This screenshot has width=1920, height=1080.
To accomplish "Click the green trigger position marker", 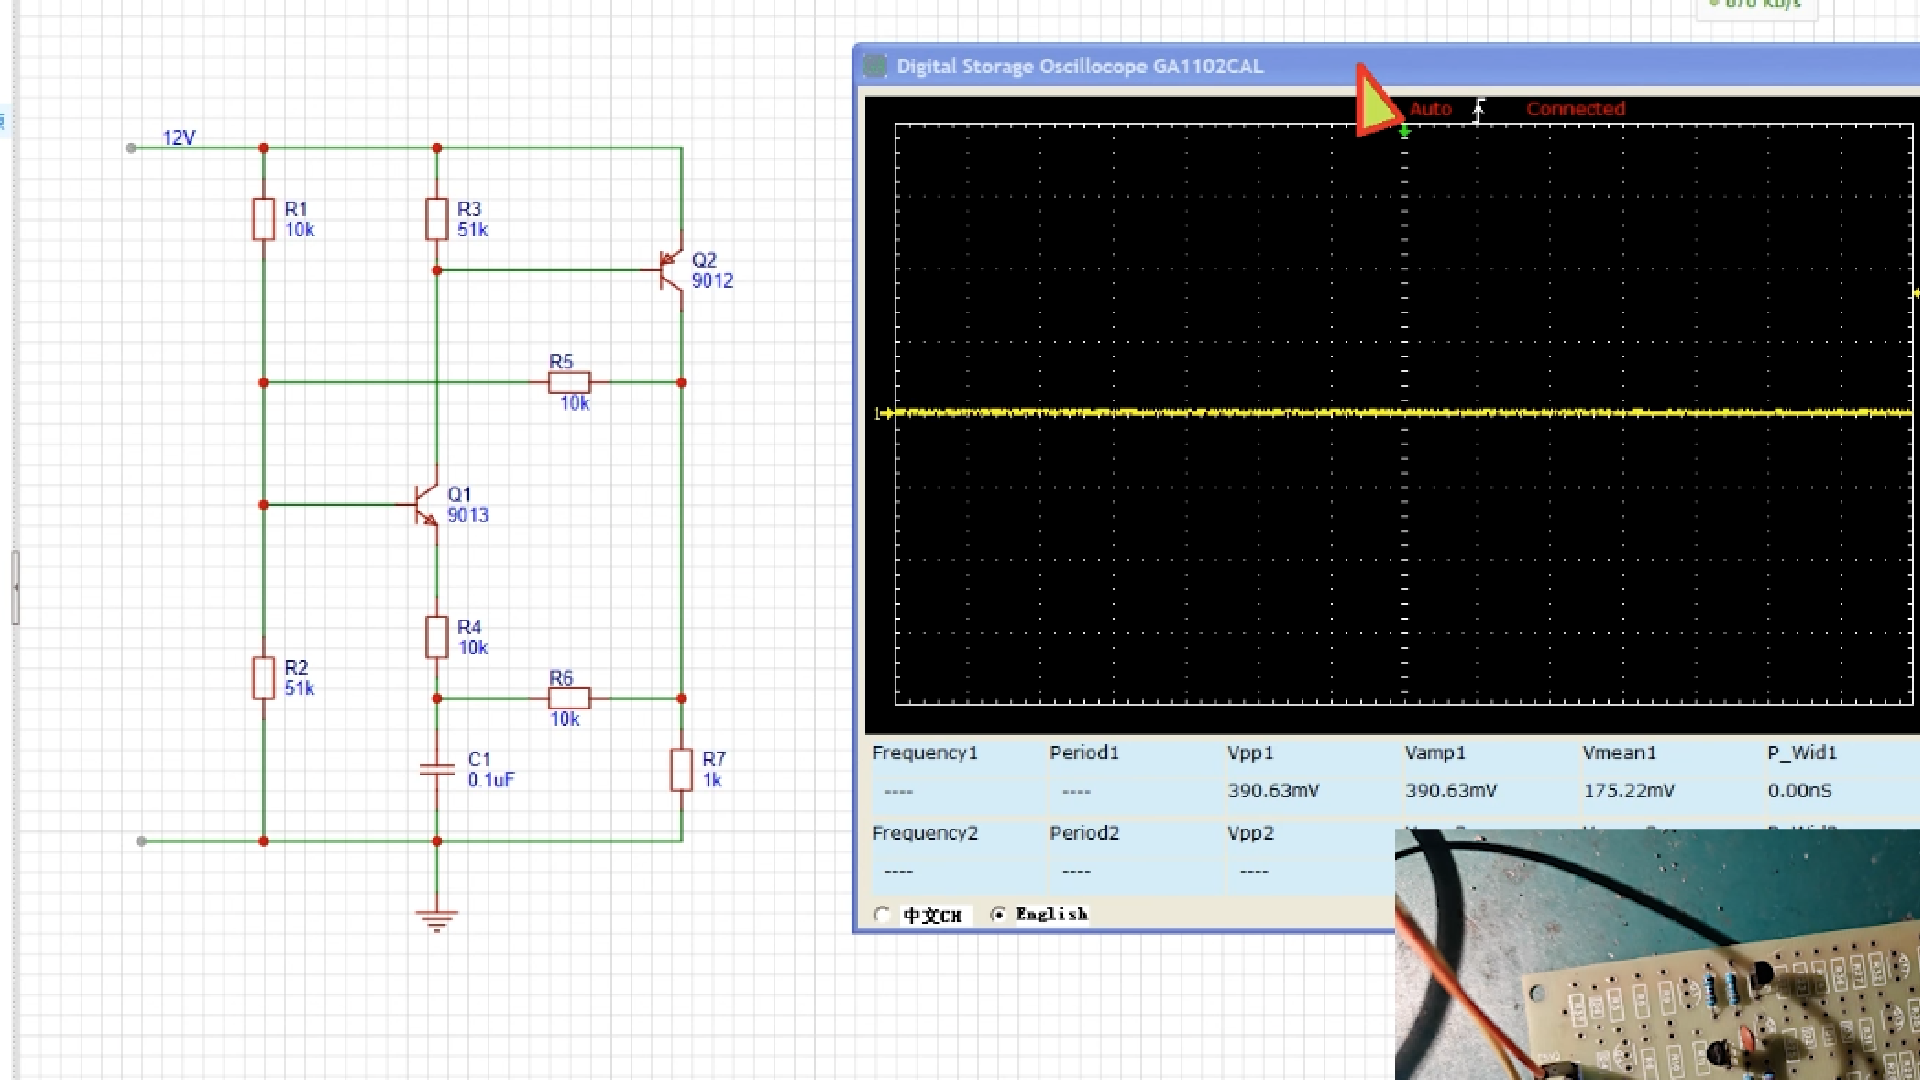I will pyautogui.click(x=1404, y=132).
